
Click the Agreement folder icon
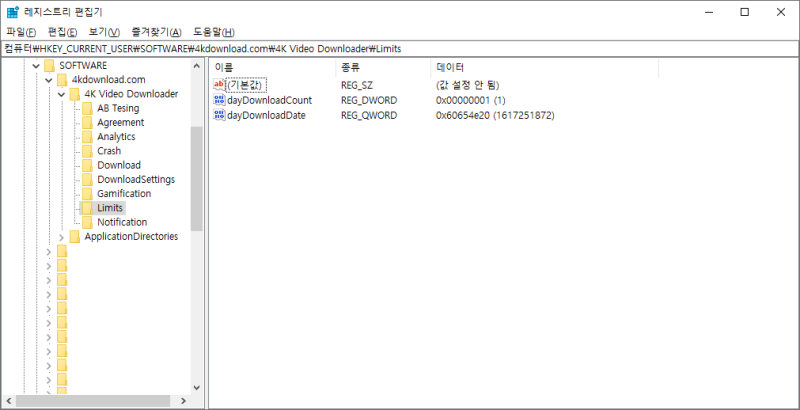[x=88, y=123]
